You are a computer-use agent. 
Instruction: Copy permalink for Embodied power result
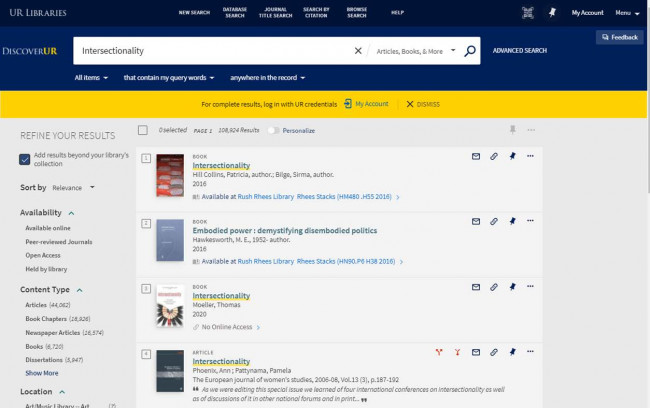[x=494, y=221]
